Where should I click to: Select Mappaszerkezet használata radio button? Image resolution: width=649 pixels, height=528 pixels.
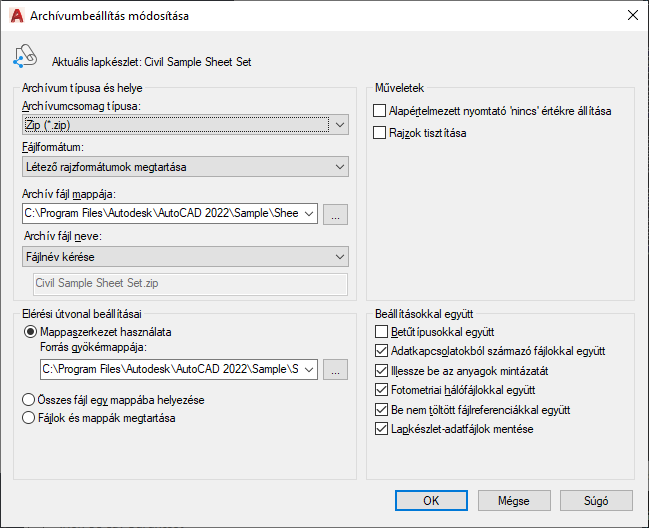click(x=30, y=331)
